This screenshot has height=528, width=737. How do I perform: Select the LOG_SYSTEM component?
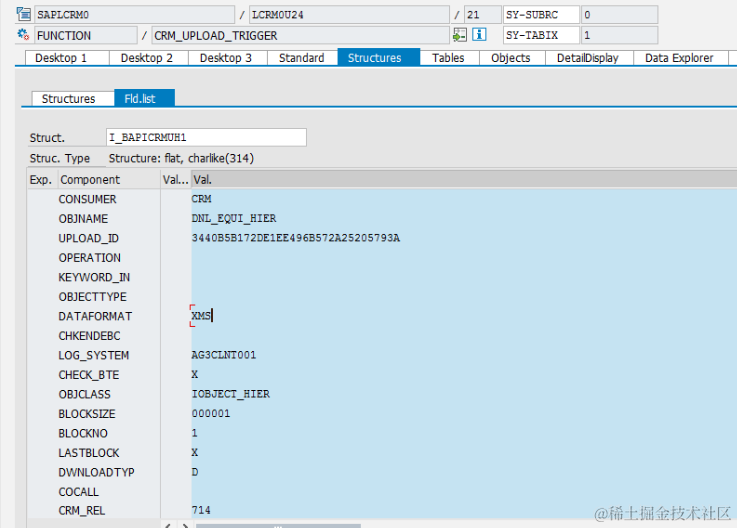(x=94, y=355)
